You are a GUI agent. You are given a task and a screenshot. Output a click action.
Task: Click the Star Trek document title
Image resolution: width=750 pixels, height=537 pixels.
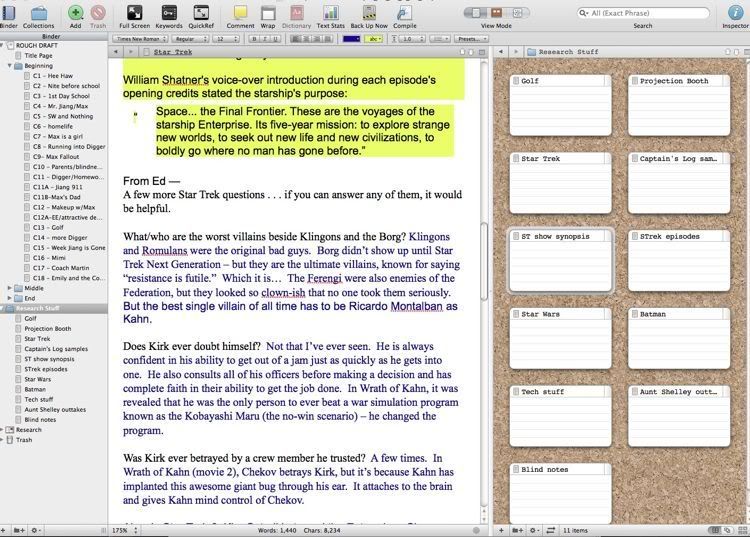[x=173, y=52]
